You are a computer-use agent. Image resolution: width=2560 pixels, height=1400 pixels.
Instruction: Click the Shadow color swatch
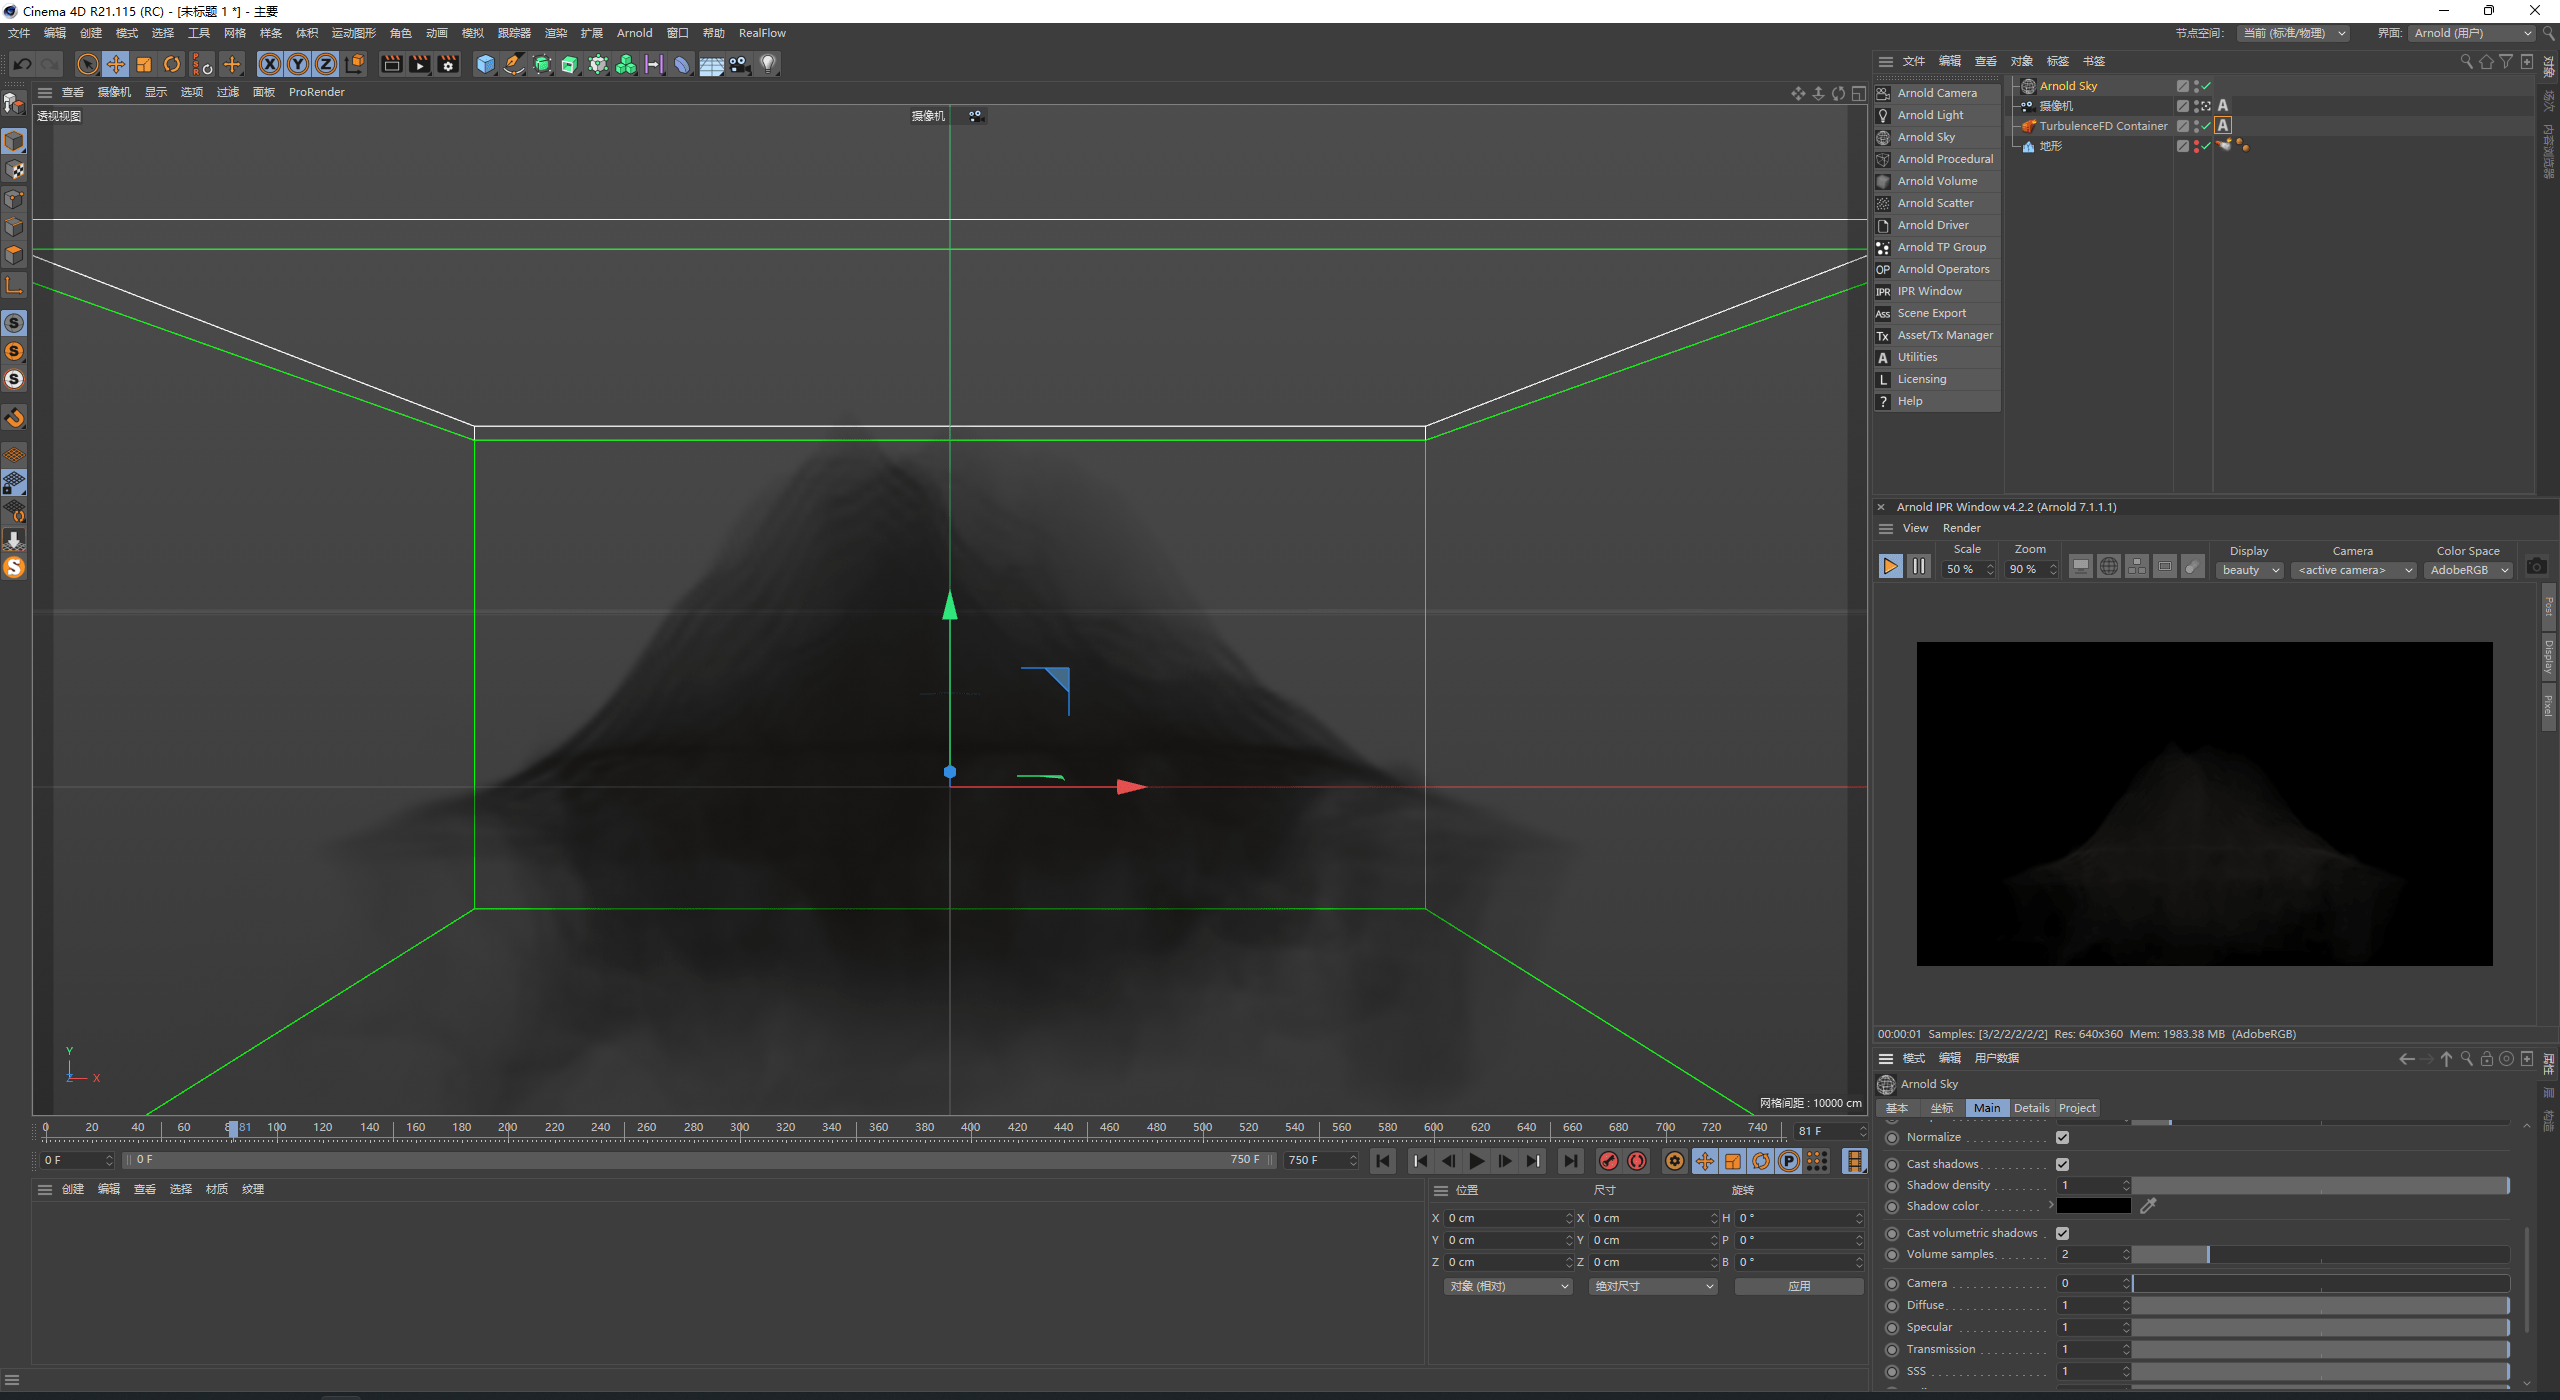(x=2095, y=1206)
